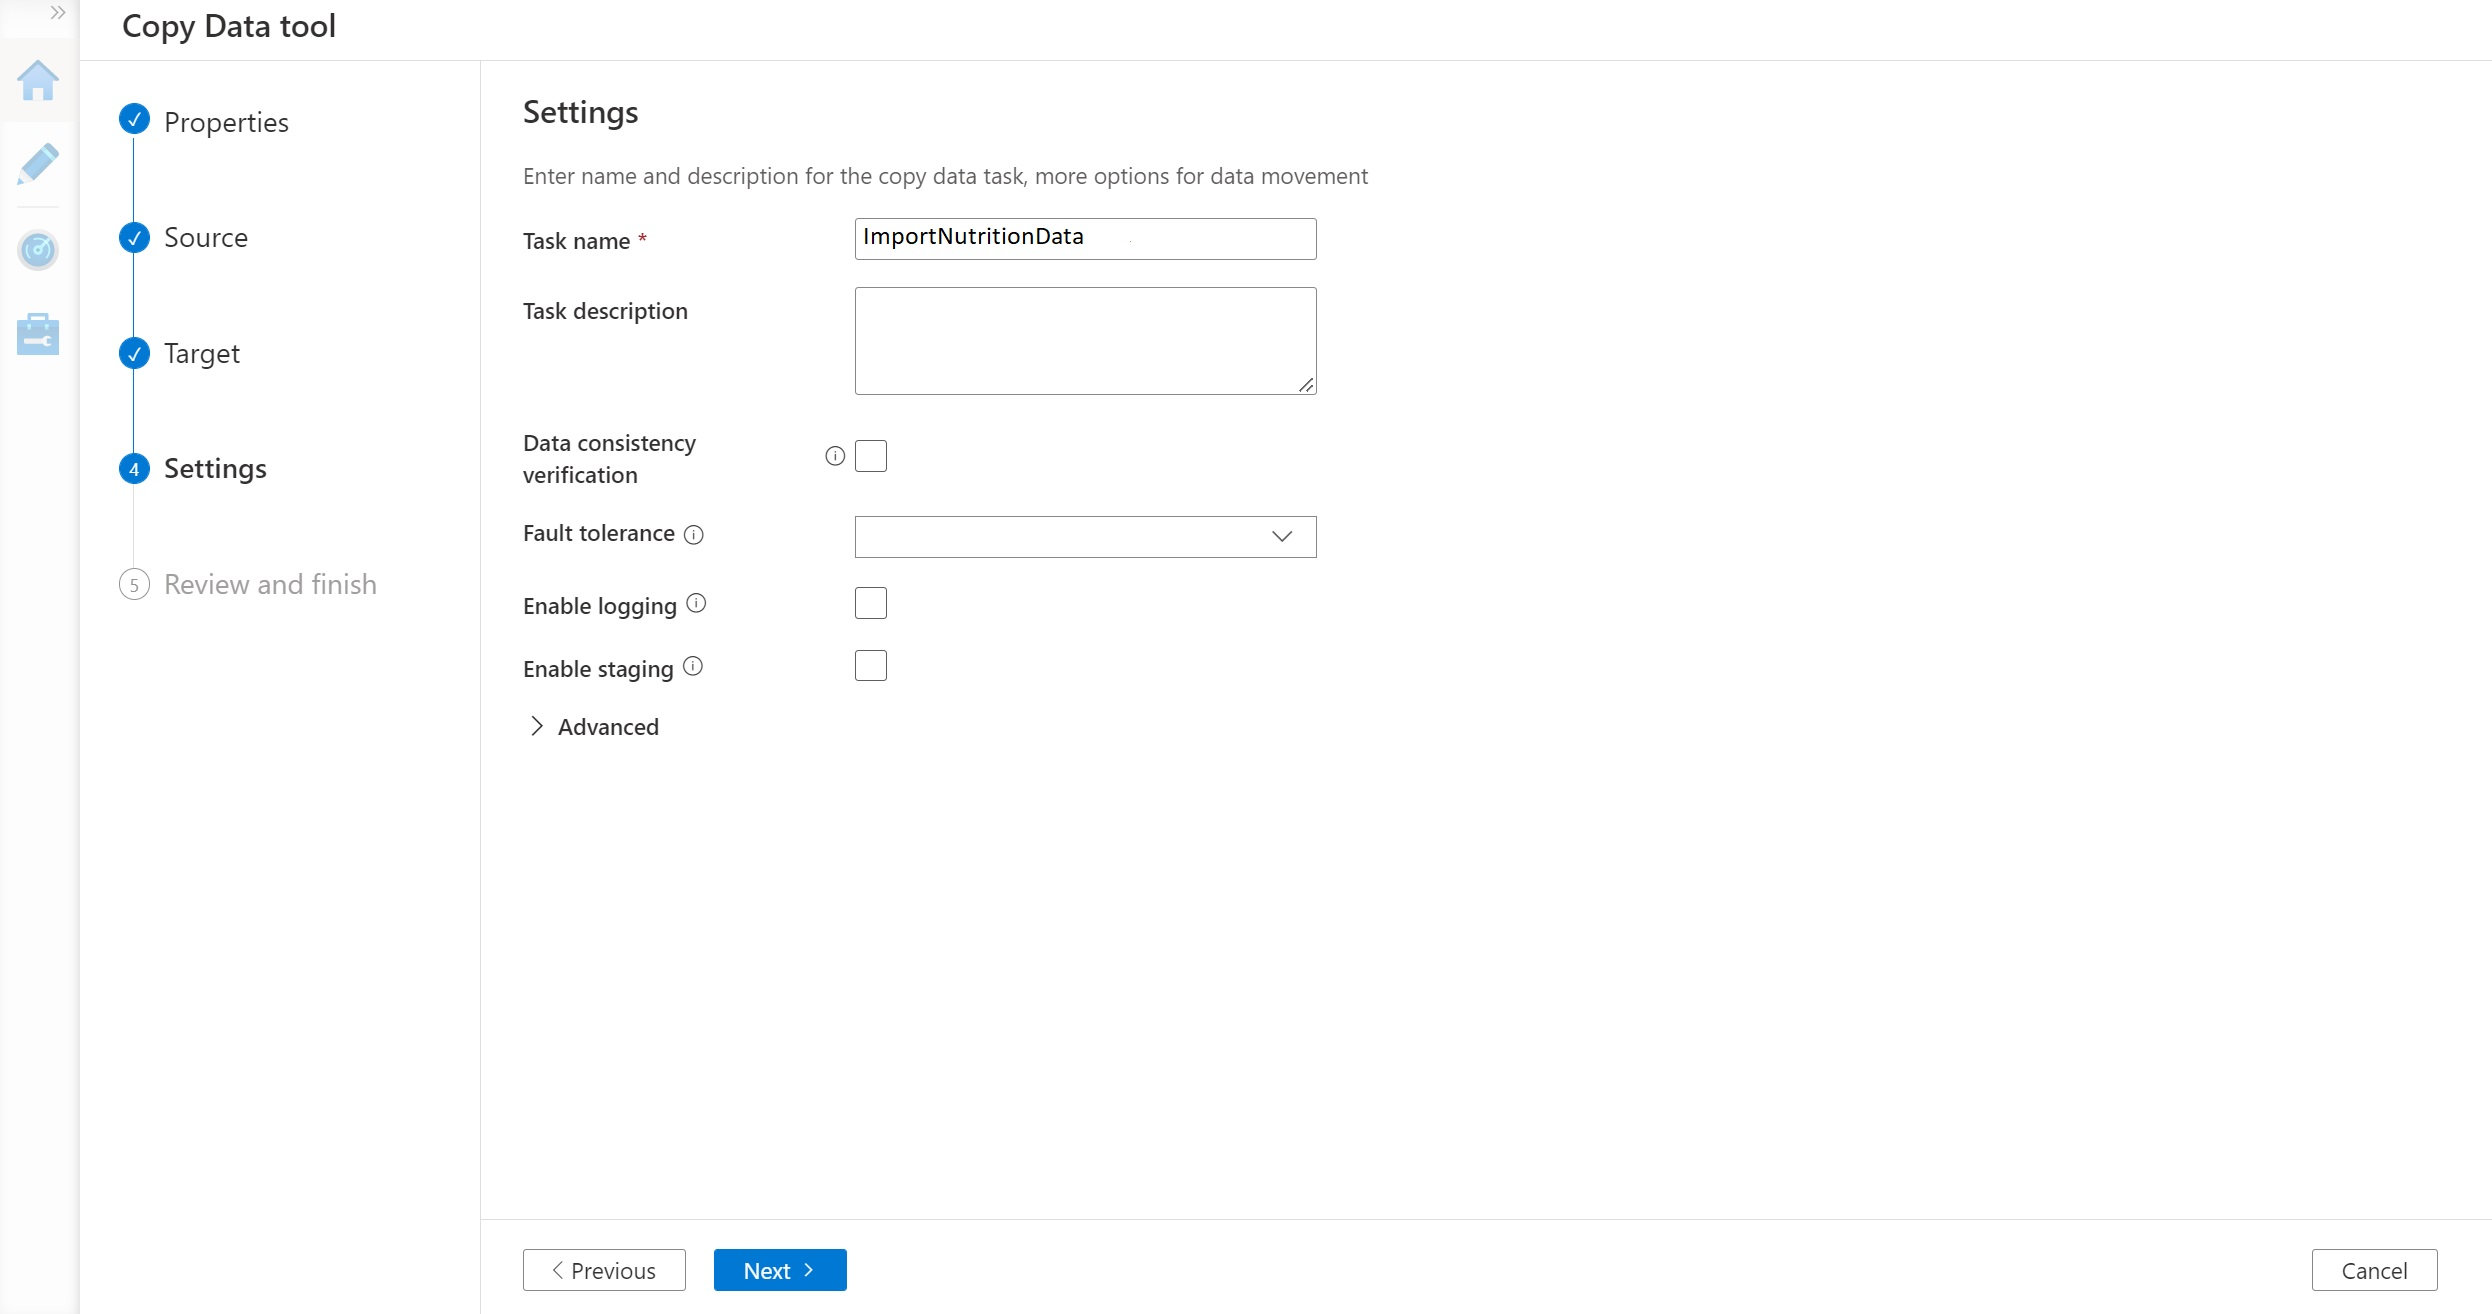This screenshot has width=2492, height=1314.
Task: Click the Next button
Action: pos(779,1269)
